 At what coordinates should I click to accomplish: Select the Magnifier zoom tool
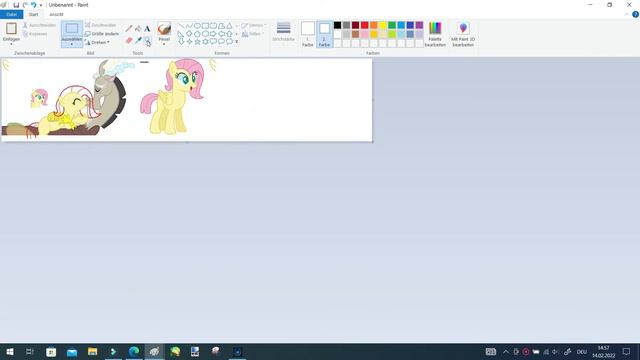point(147,40)
